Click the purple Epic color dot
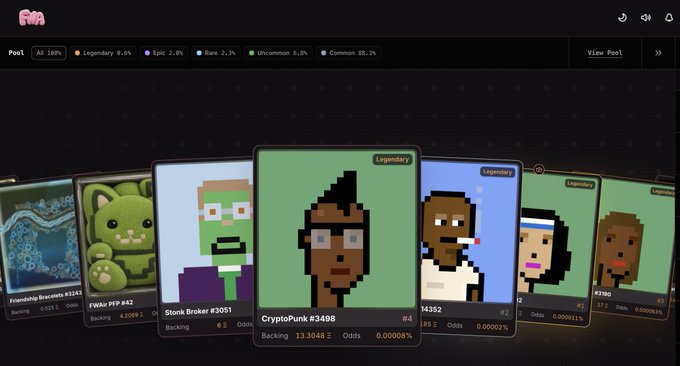The height and width of the screenshot is (366, 680). pyautogui.click(x=147, y=53)
